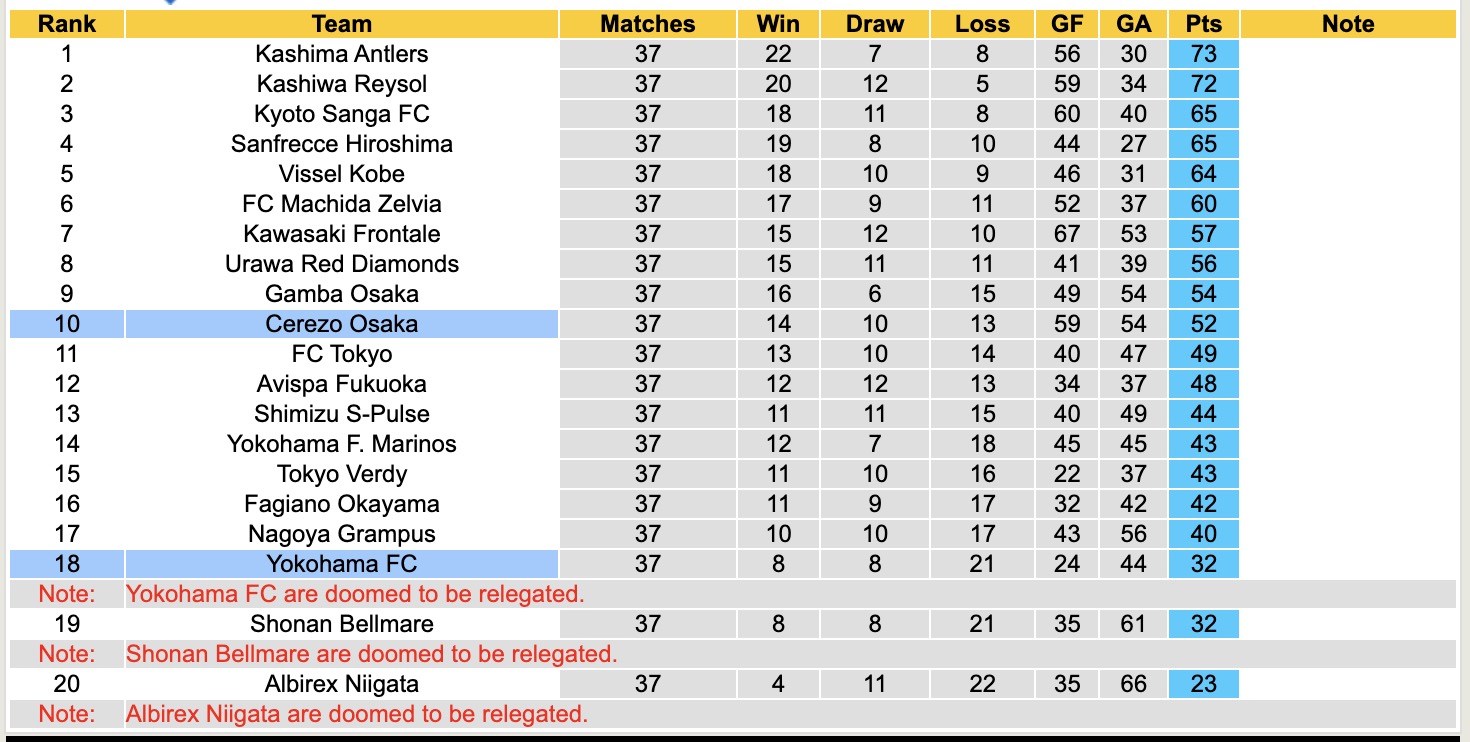Click the Team column header
This screenshot has width=1470, height=742.
pyautogui.click(x=341, y=24)
